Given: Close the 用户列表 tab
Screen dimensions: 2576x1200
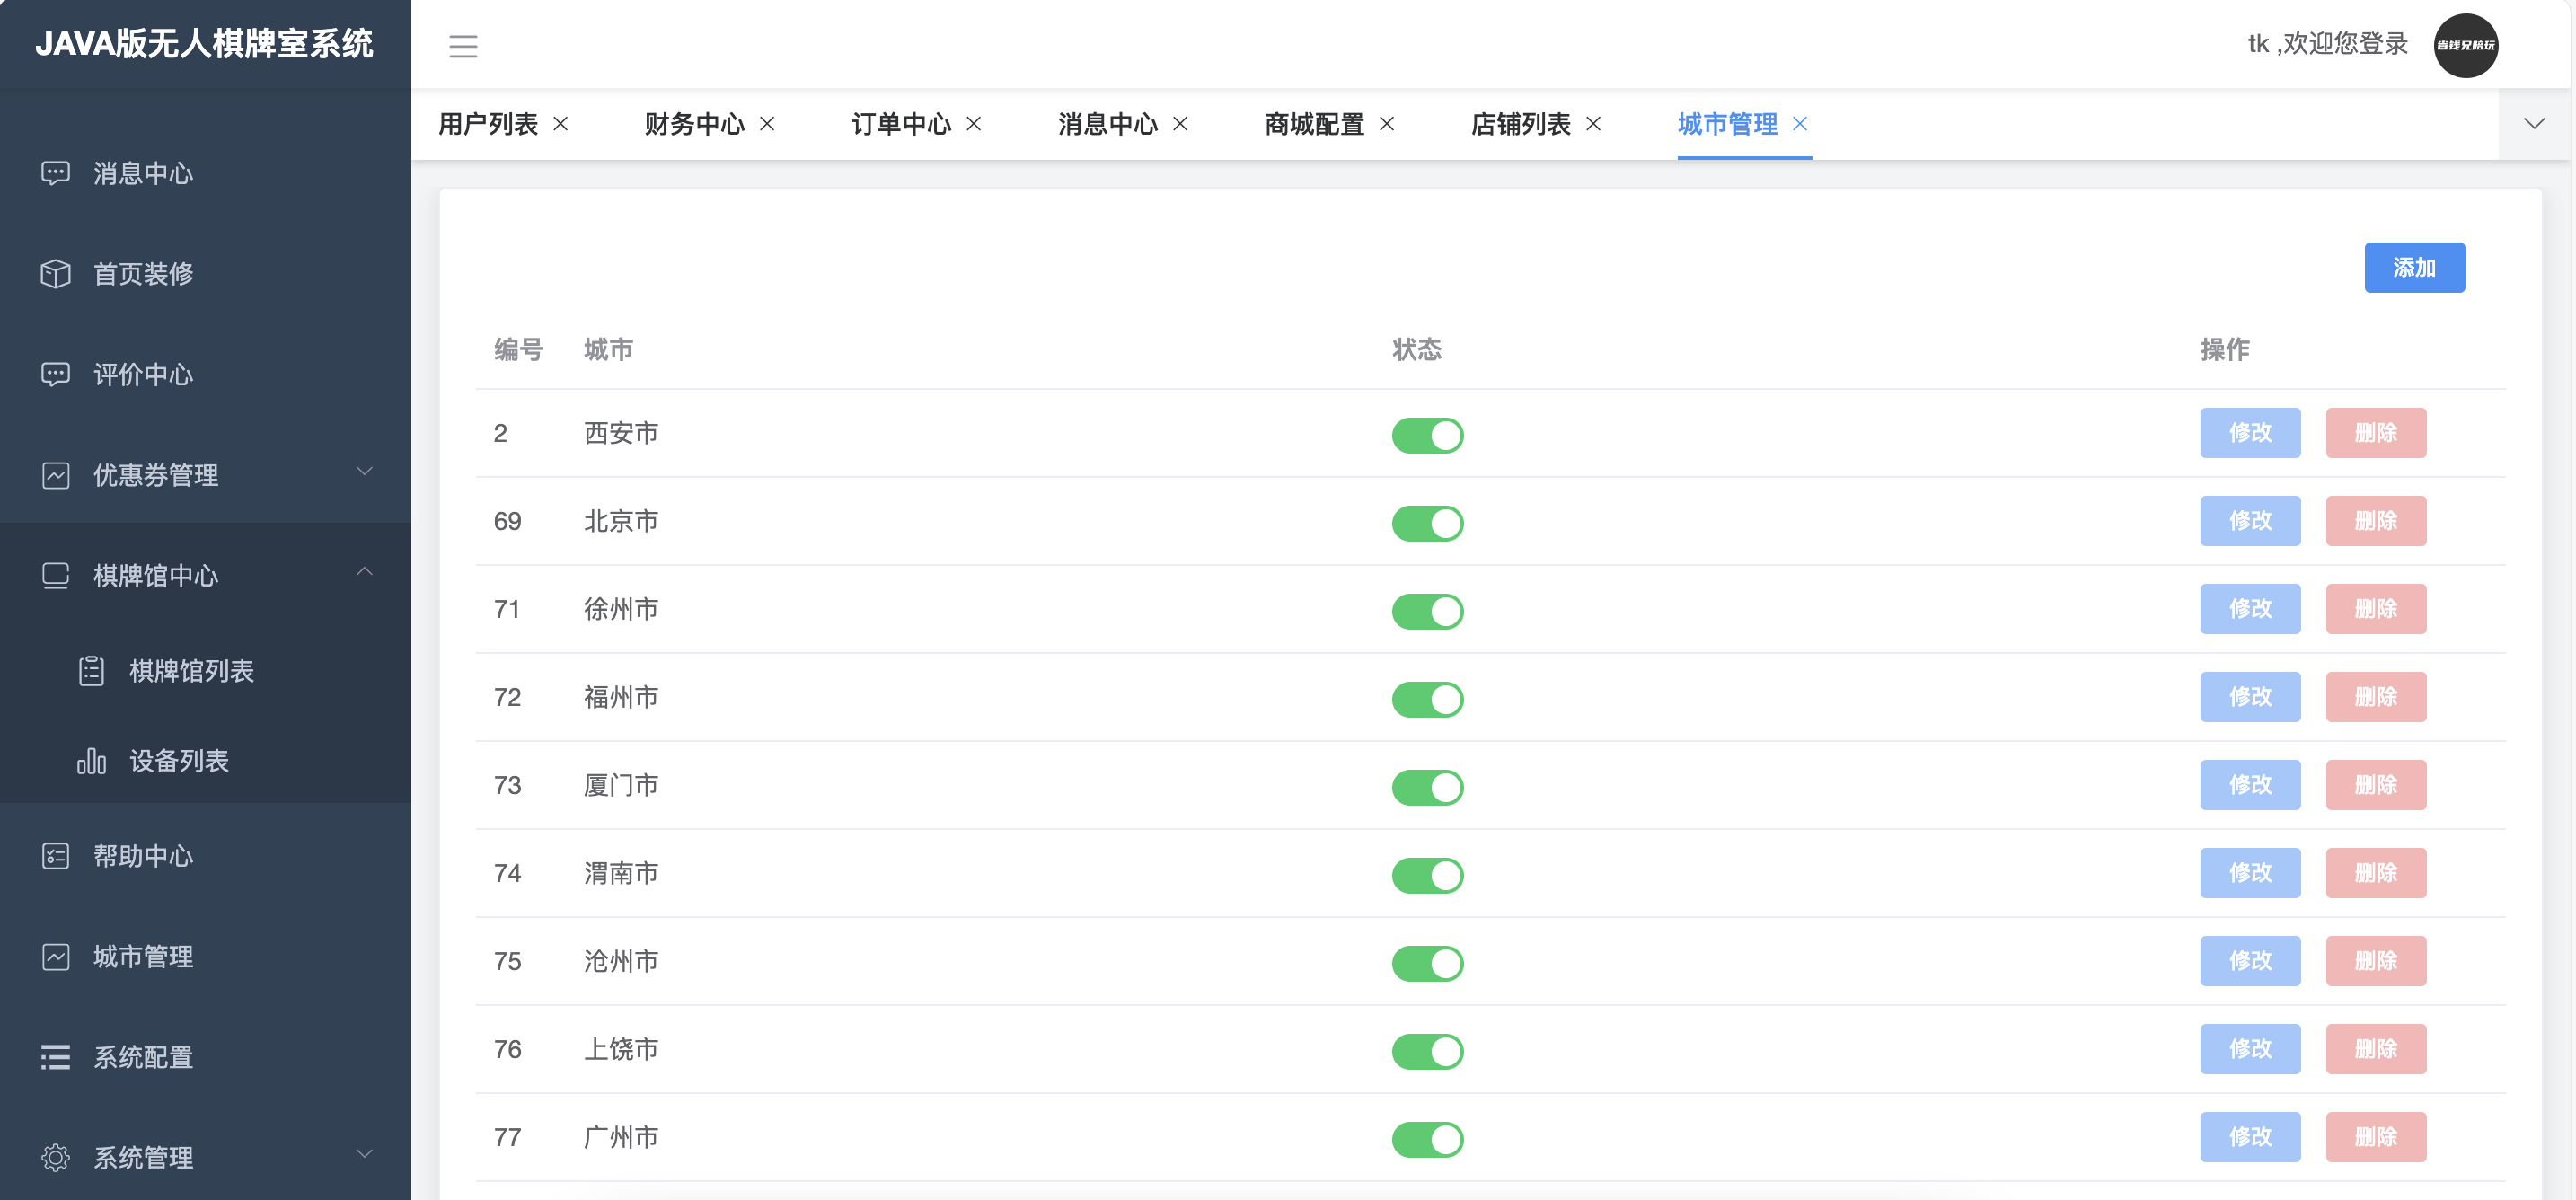Looking at the screenshot, I should pyautogui.click(x=561, y=123).
